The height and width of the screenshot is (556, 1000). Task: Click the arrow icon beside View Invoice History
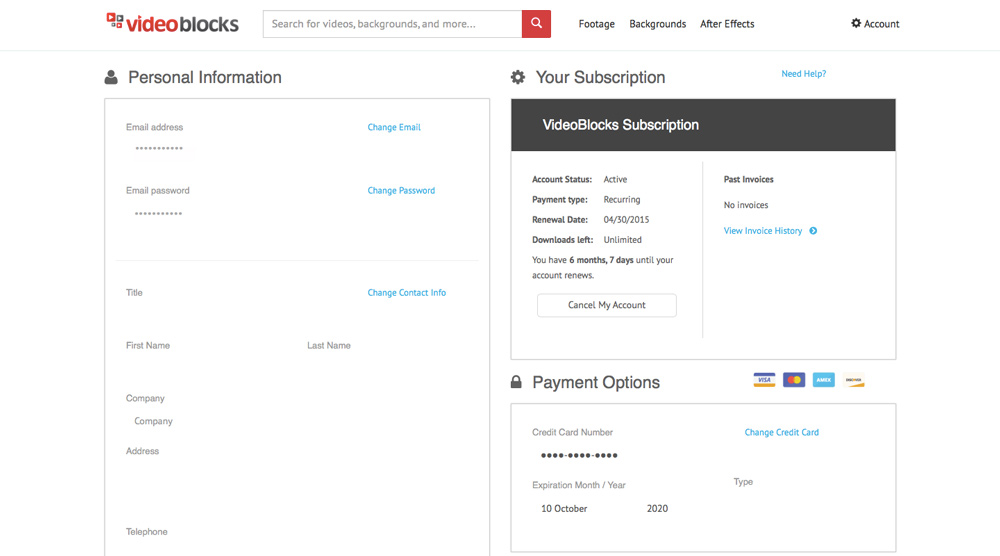813,231
